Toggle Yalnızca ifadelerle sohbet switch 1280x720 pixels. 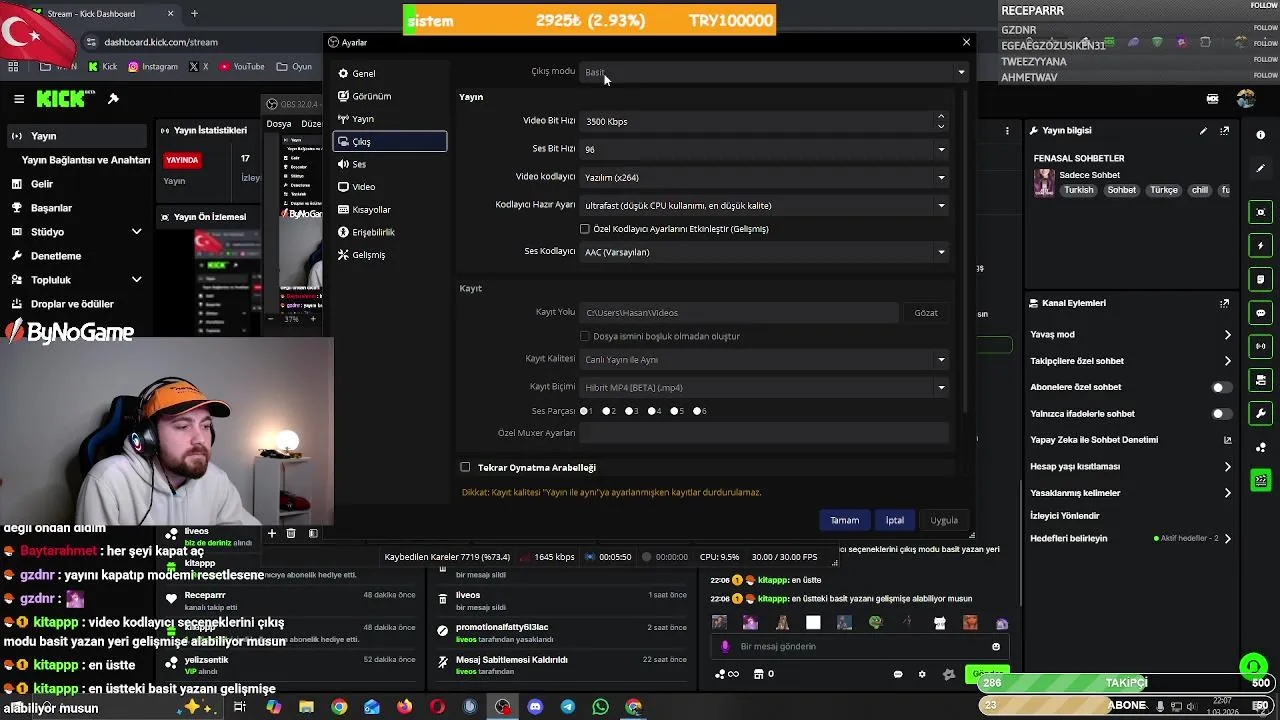pos(1221,413)
